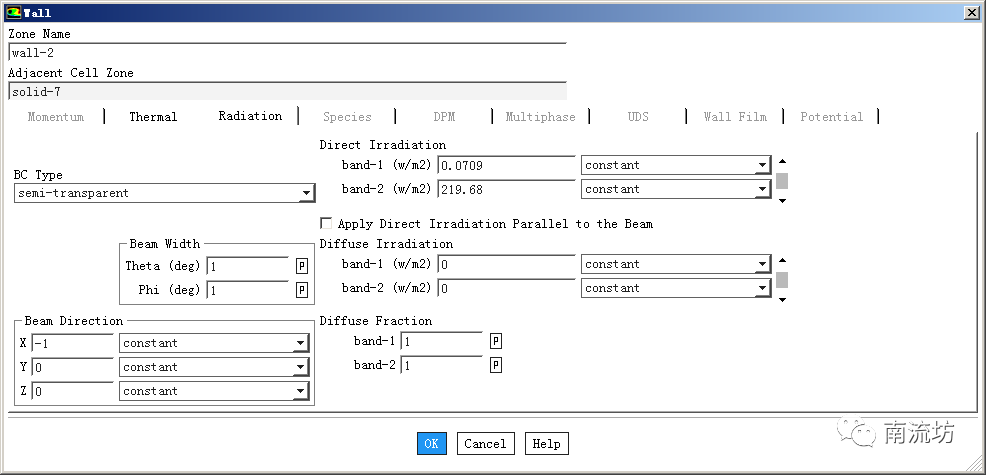Click the Theta parameter P icon
This screenshot has width=986, height=475.
301,266
